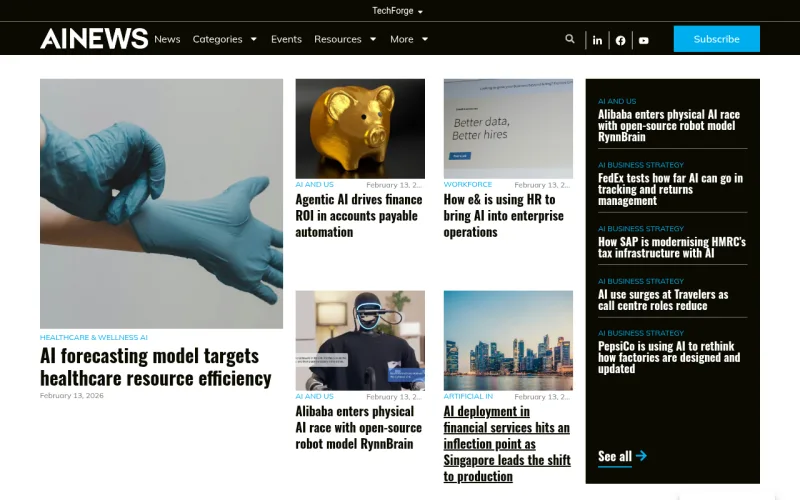Click the arrow beside See all
This screenshot has height=500, width=800.
coord(641,456)
